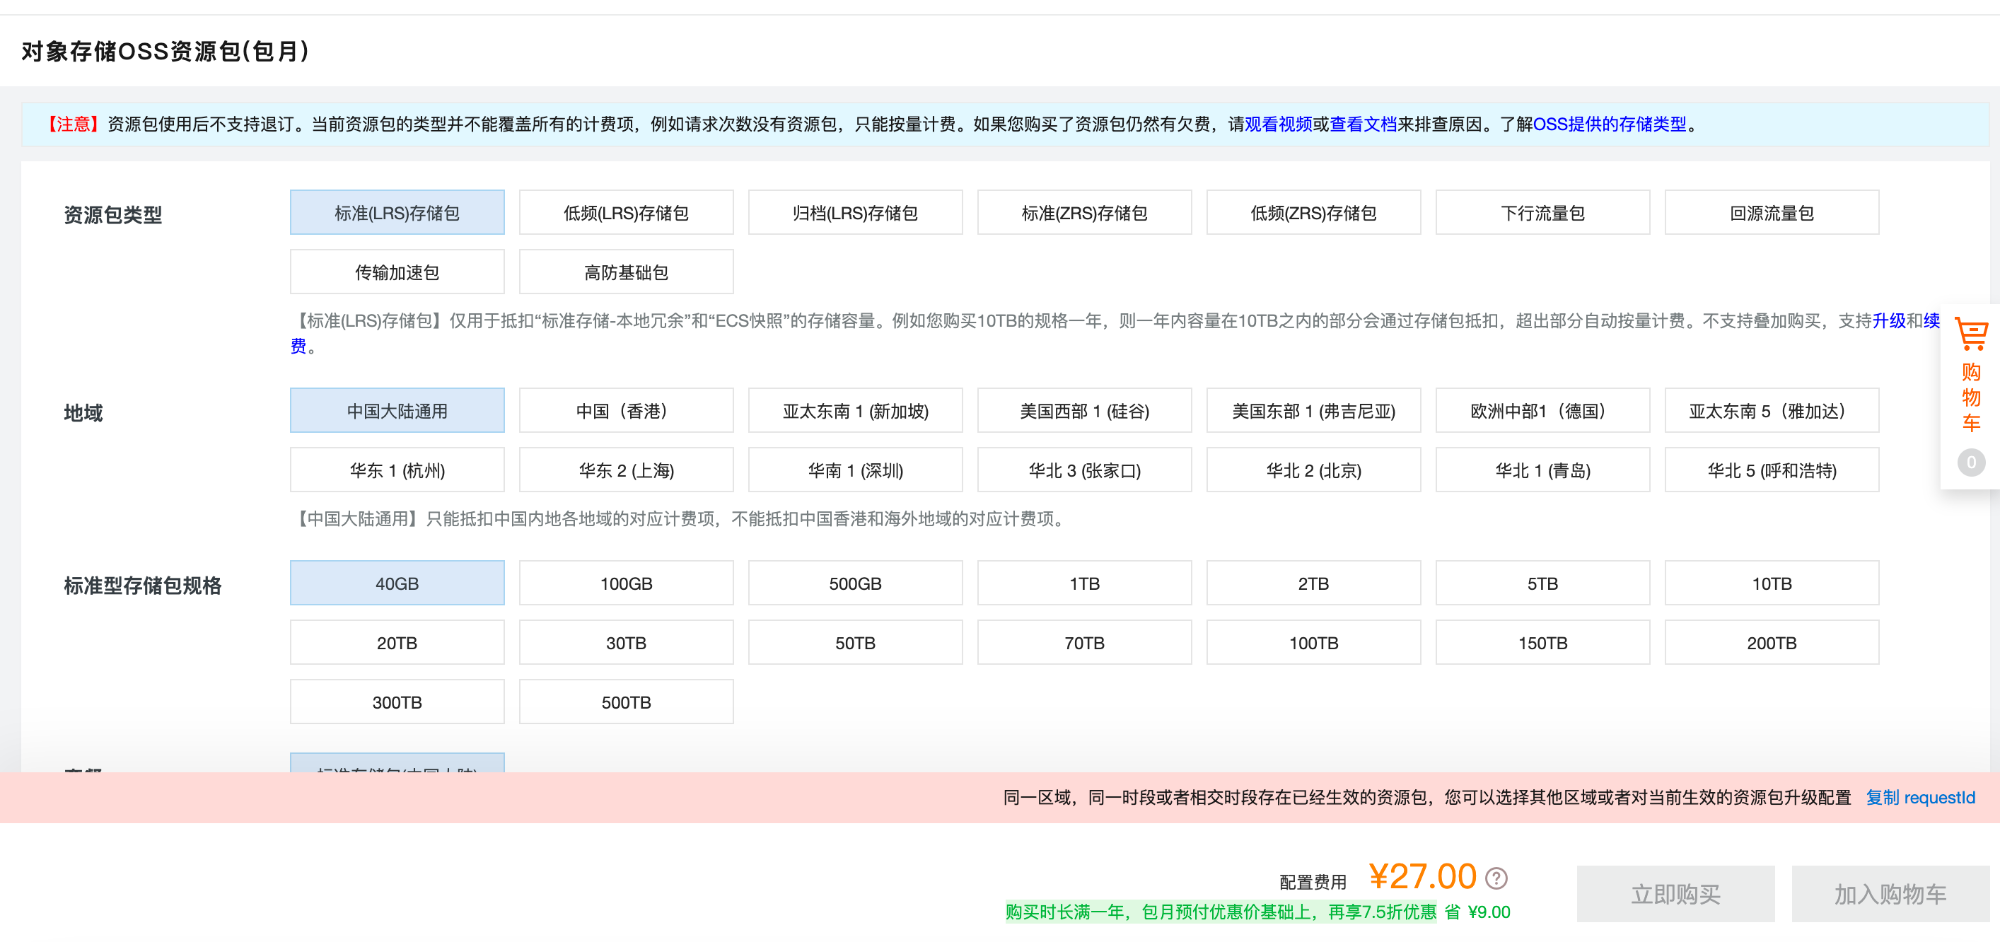Screen dimensions: 2000x942
Task: Open the 查看文档 link
Action: tap(1363, 124)
